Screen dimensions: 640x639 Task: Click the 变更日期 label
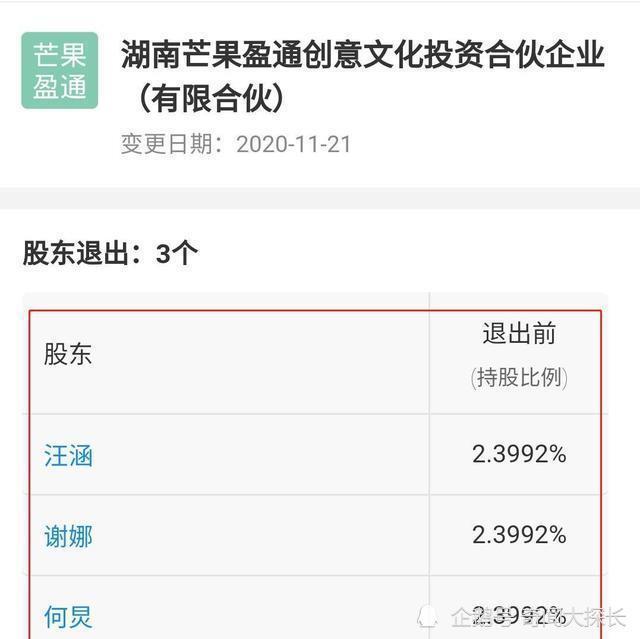(171, 144)
